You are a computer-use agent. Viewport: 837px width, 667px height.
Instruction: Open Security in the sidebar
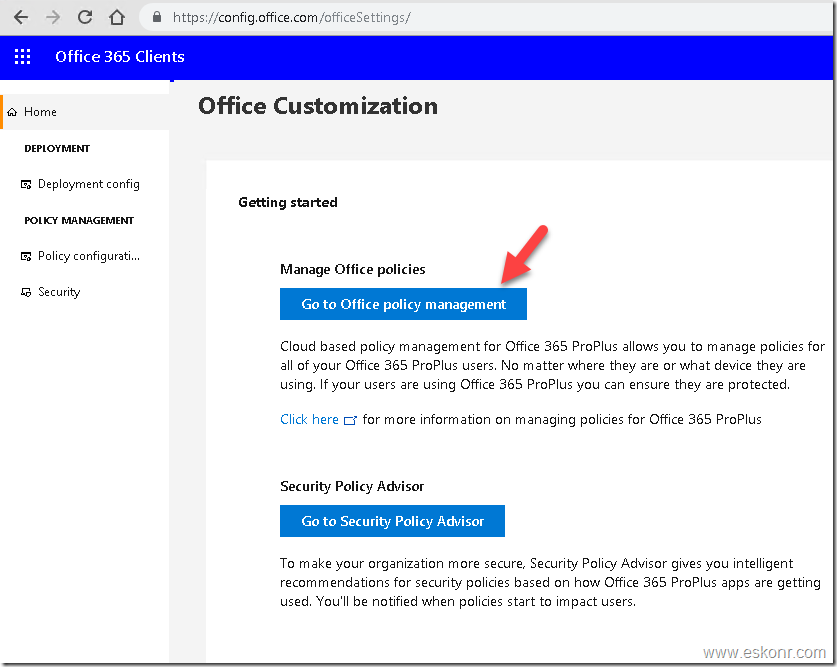point(59,292)
